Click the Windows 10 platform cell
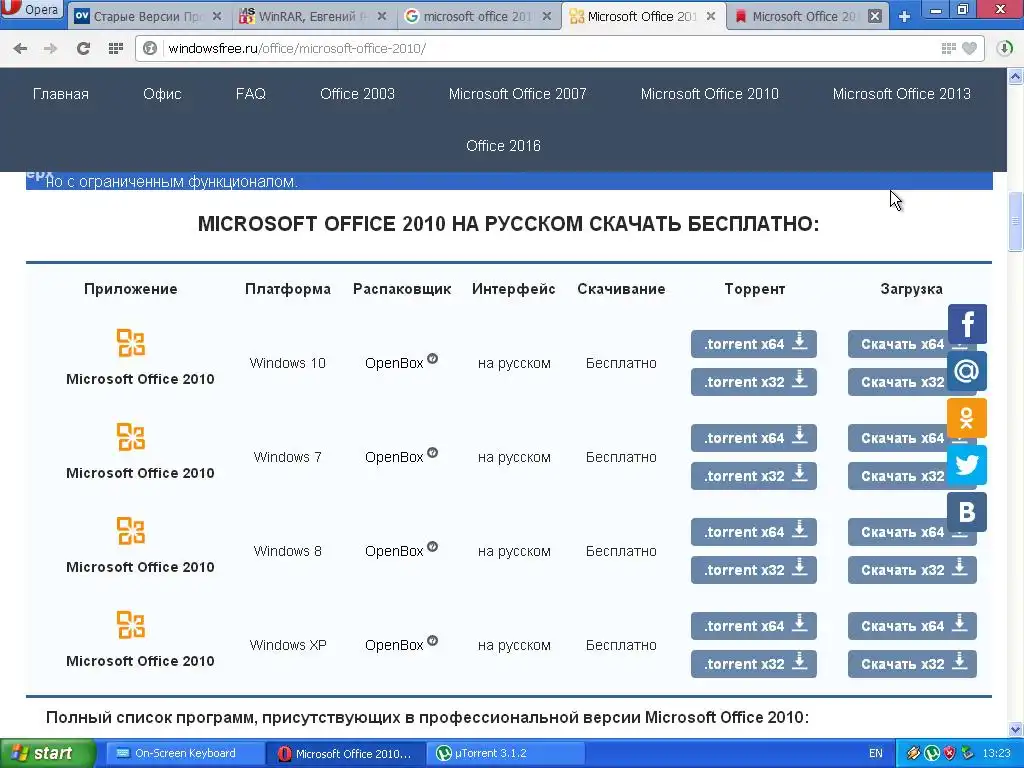 [287, 363]
